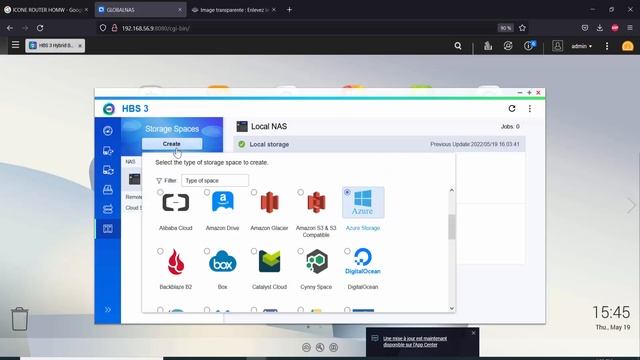Open the Services sidebar icon
The width and height of the screenshot is (640, 360).
pos(108,209)
